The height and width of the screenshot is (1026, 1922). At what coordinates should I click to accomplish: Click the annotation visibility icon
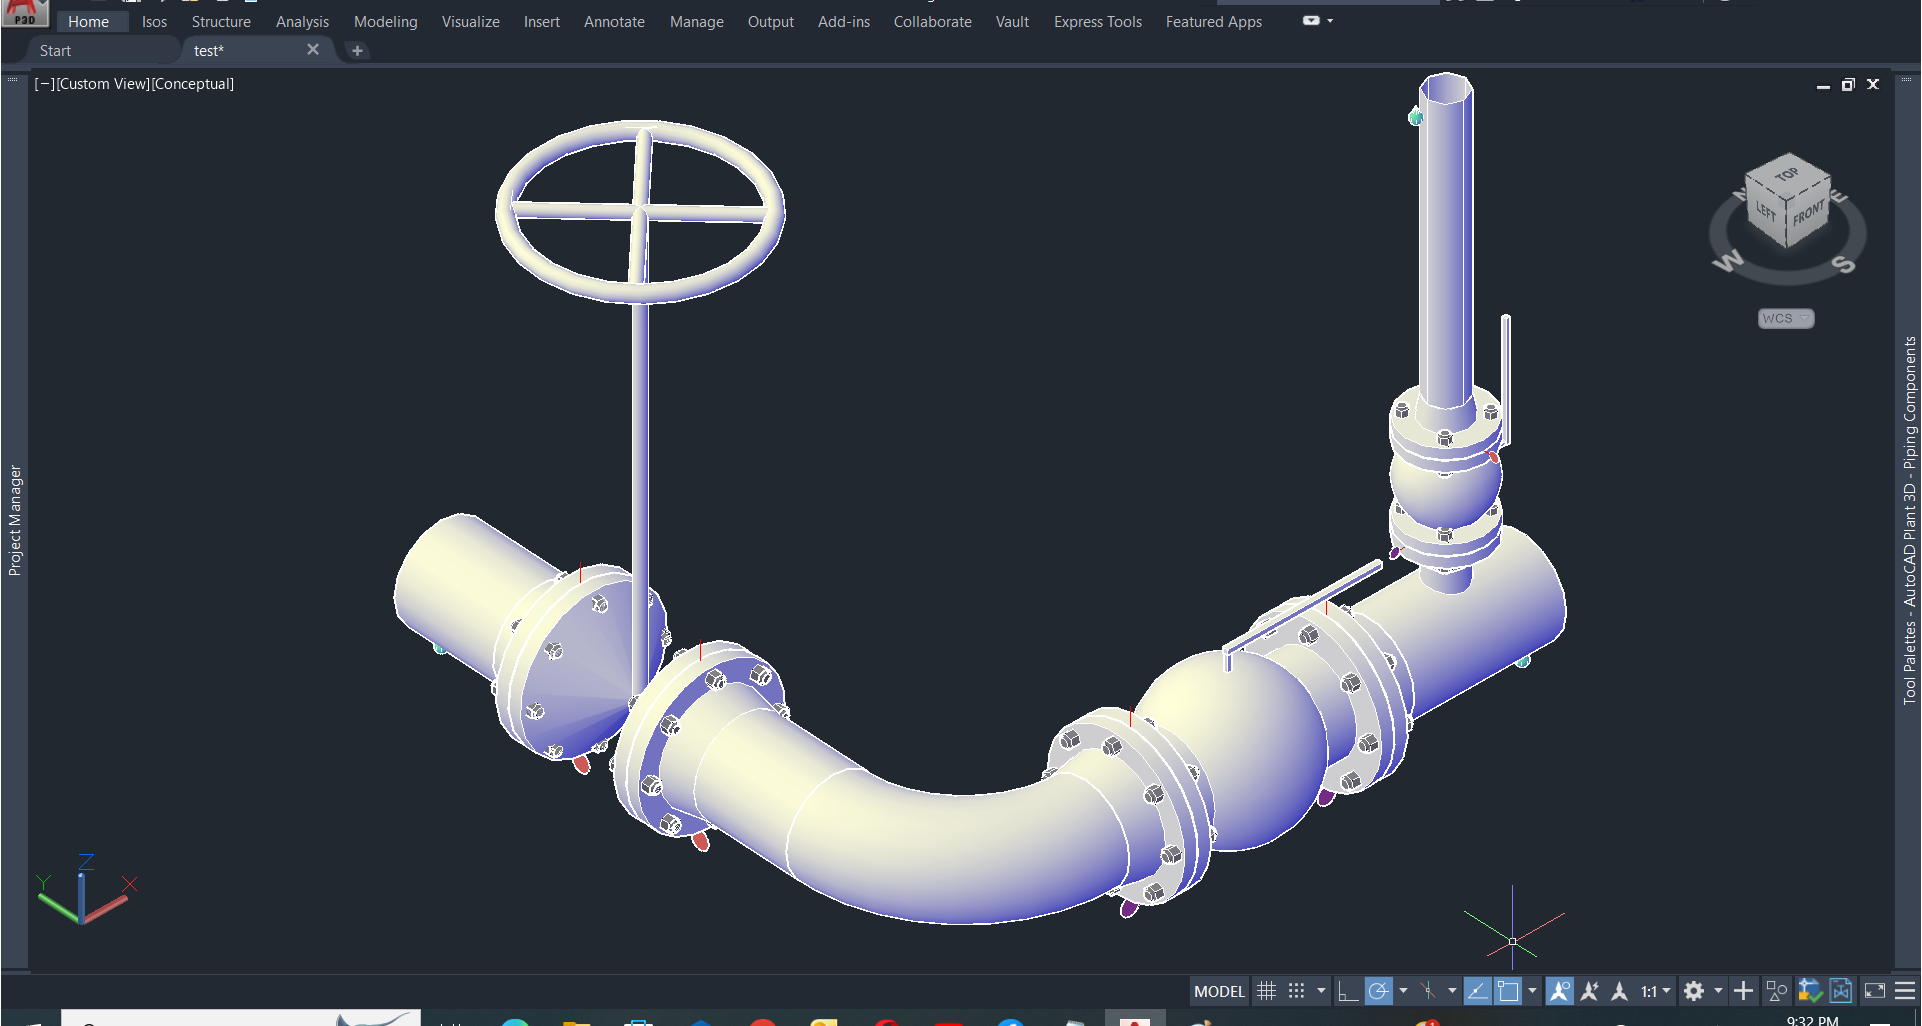[x=1559, y=991]
